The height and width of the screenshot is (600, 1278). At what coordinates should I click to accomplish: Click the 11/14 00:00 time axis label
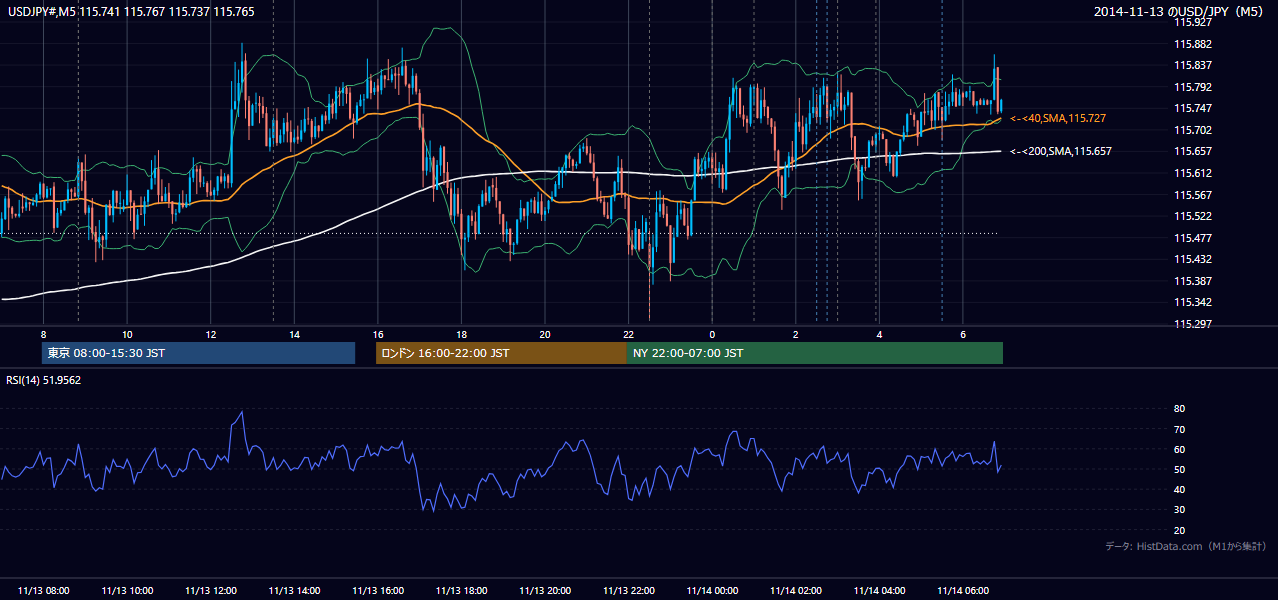click(712, 590)
